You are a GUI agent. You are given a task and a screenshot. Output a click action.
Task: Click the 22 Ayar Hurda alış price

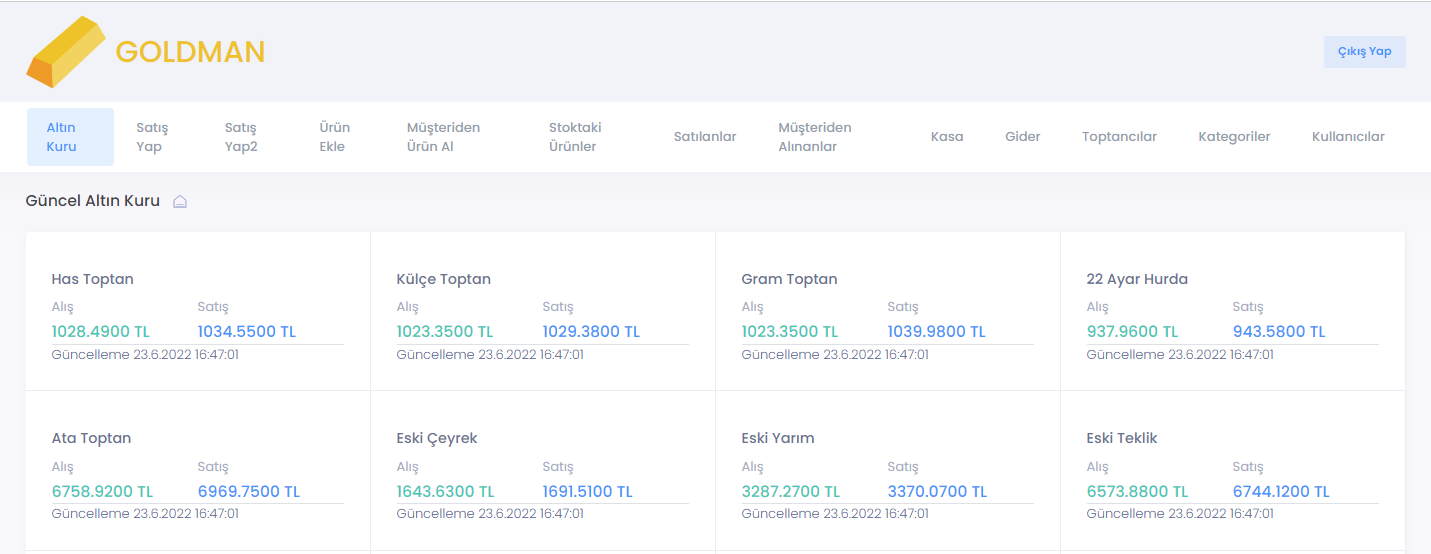(1132, 332)
